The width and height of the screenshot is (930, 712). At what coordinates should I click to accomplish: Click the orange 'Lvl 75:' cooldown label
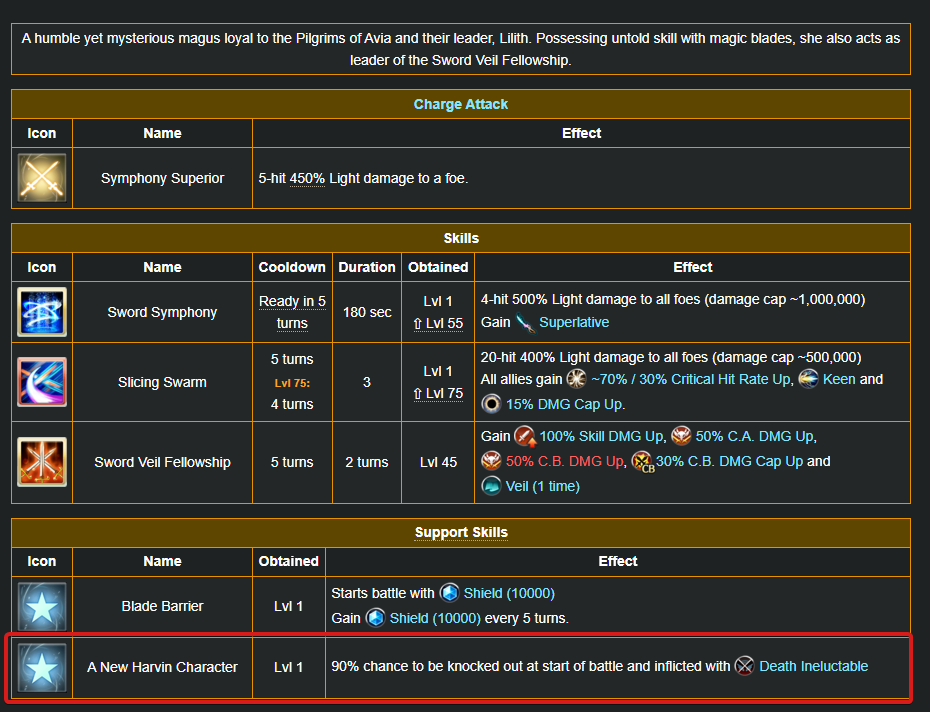292,383
